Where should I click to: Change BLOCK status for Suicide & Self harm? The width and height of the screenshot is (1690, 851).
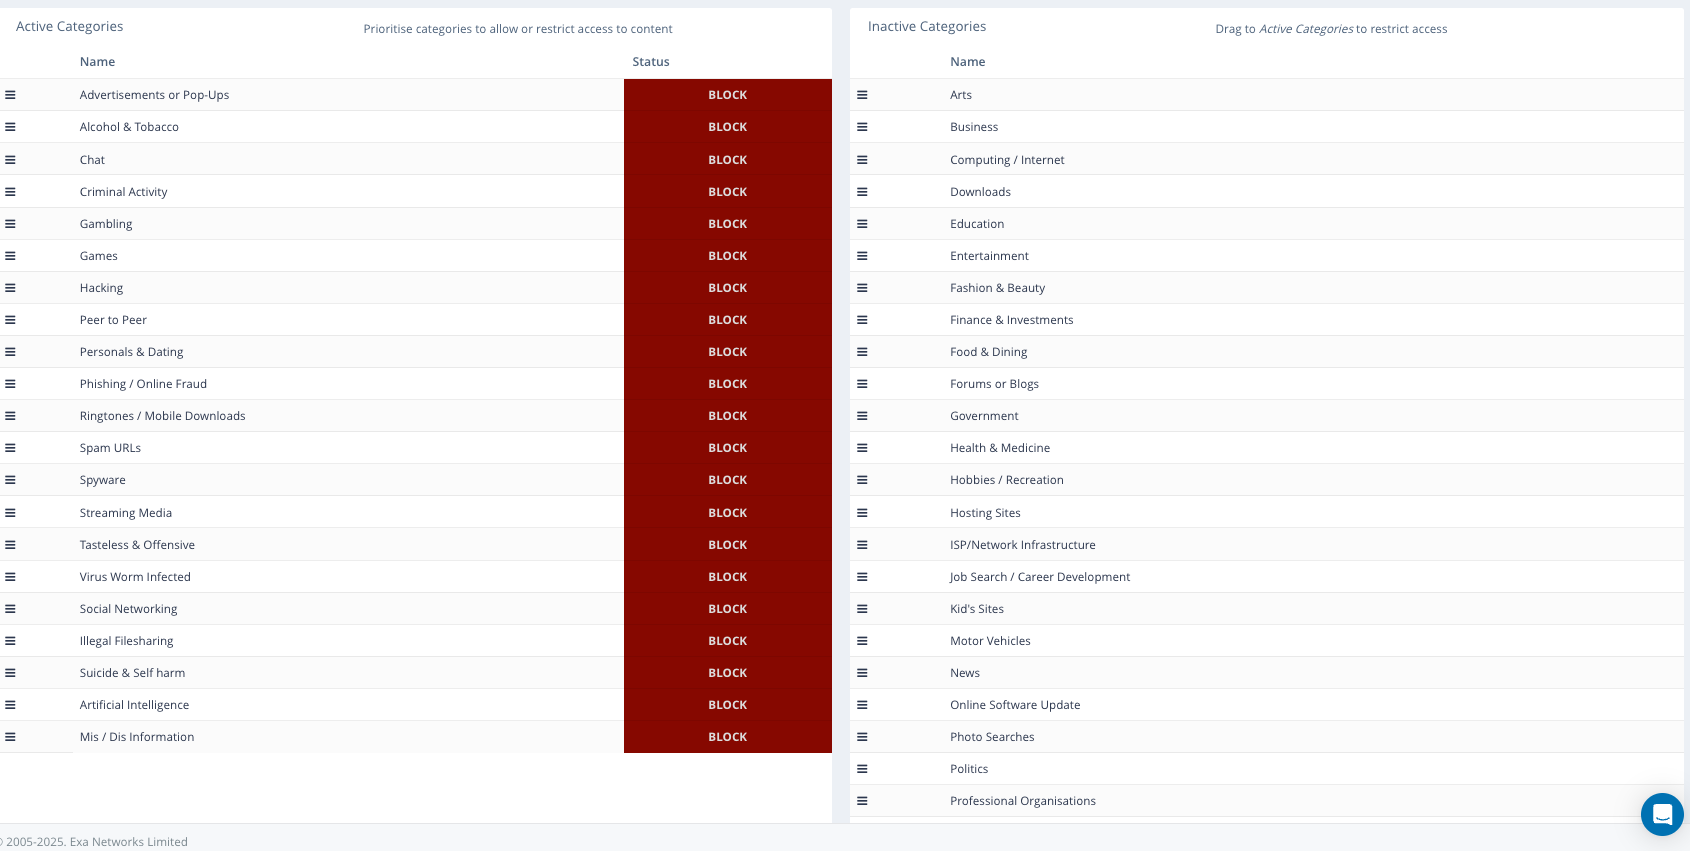coord(727,673)
